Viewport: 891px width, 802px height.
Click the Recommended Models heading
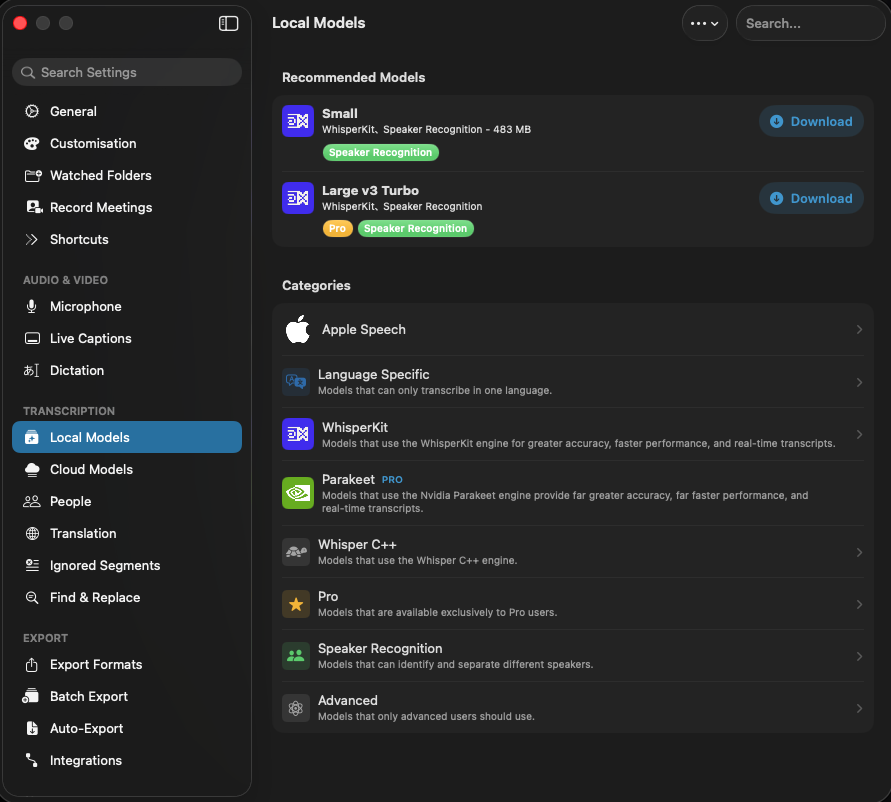click(353, 77)
